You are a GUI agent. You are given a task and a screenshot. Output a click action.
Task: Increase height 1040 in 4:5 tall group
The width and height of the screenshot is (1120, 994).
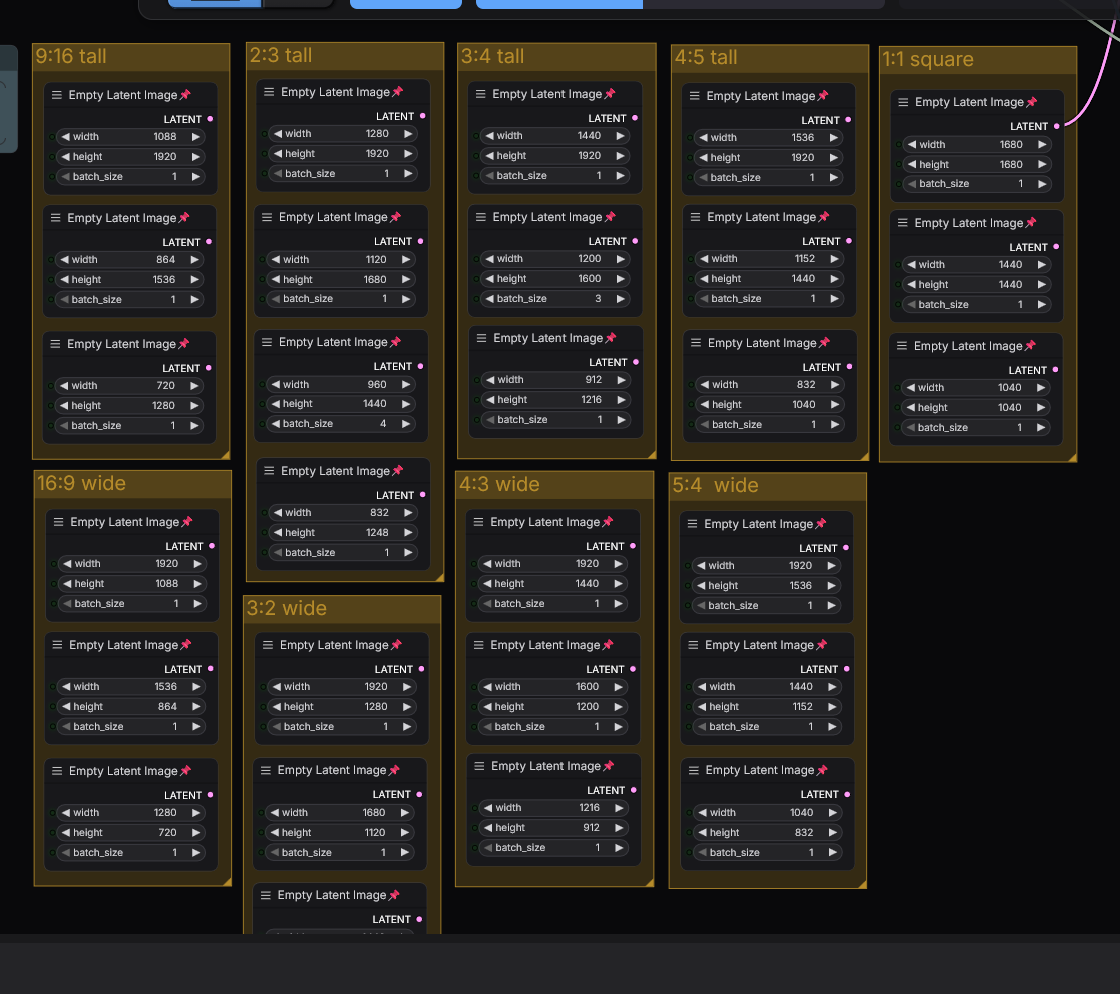click(834, 404)
